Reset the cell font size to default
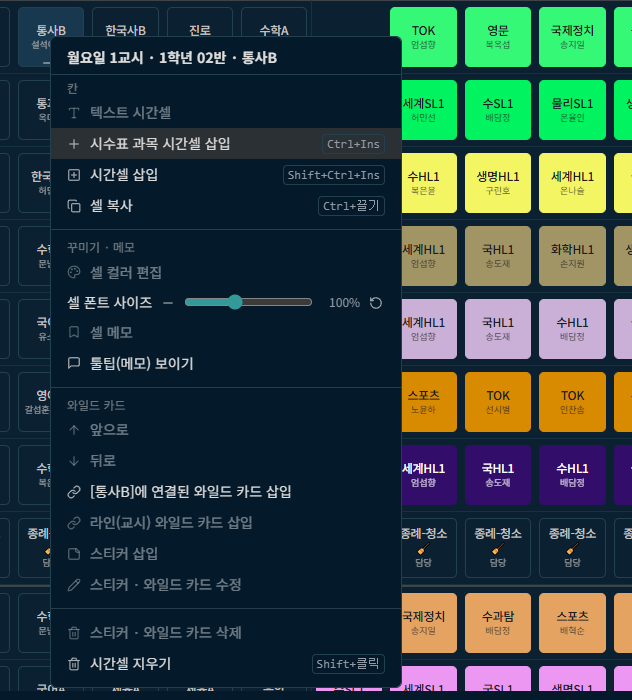This screenshot has width=632, height=700. click(376, 303)
